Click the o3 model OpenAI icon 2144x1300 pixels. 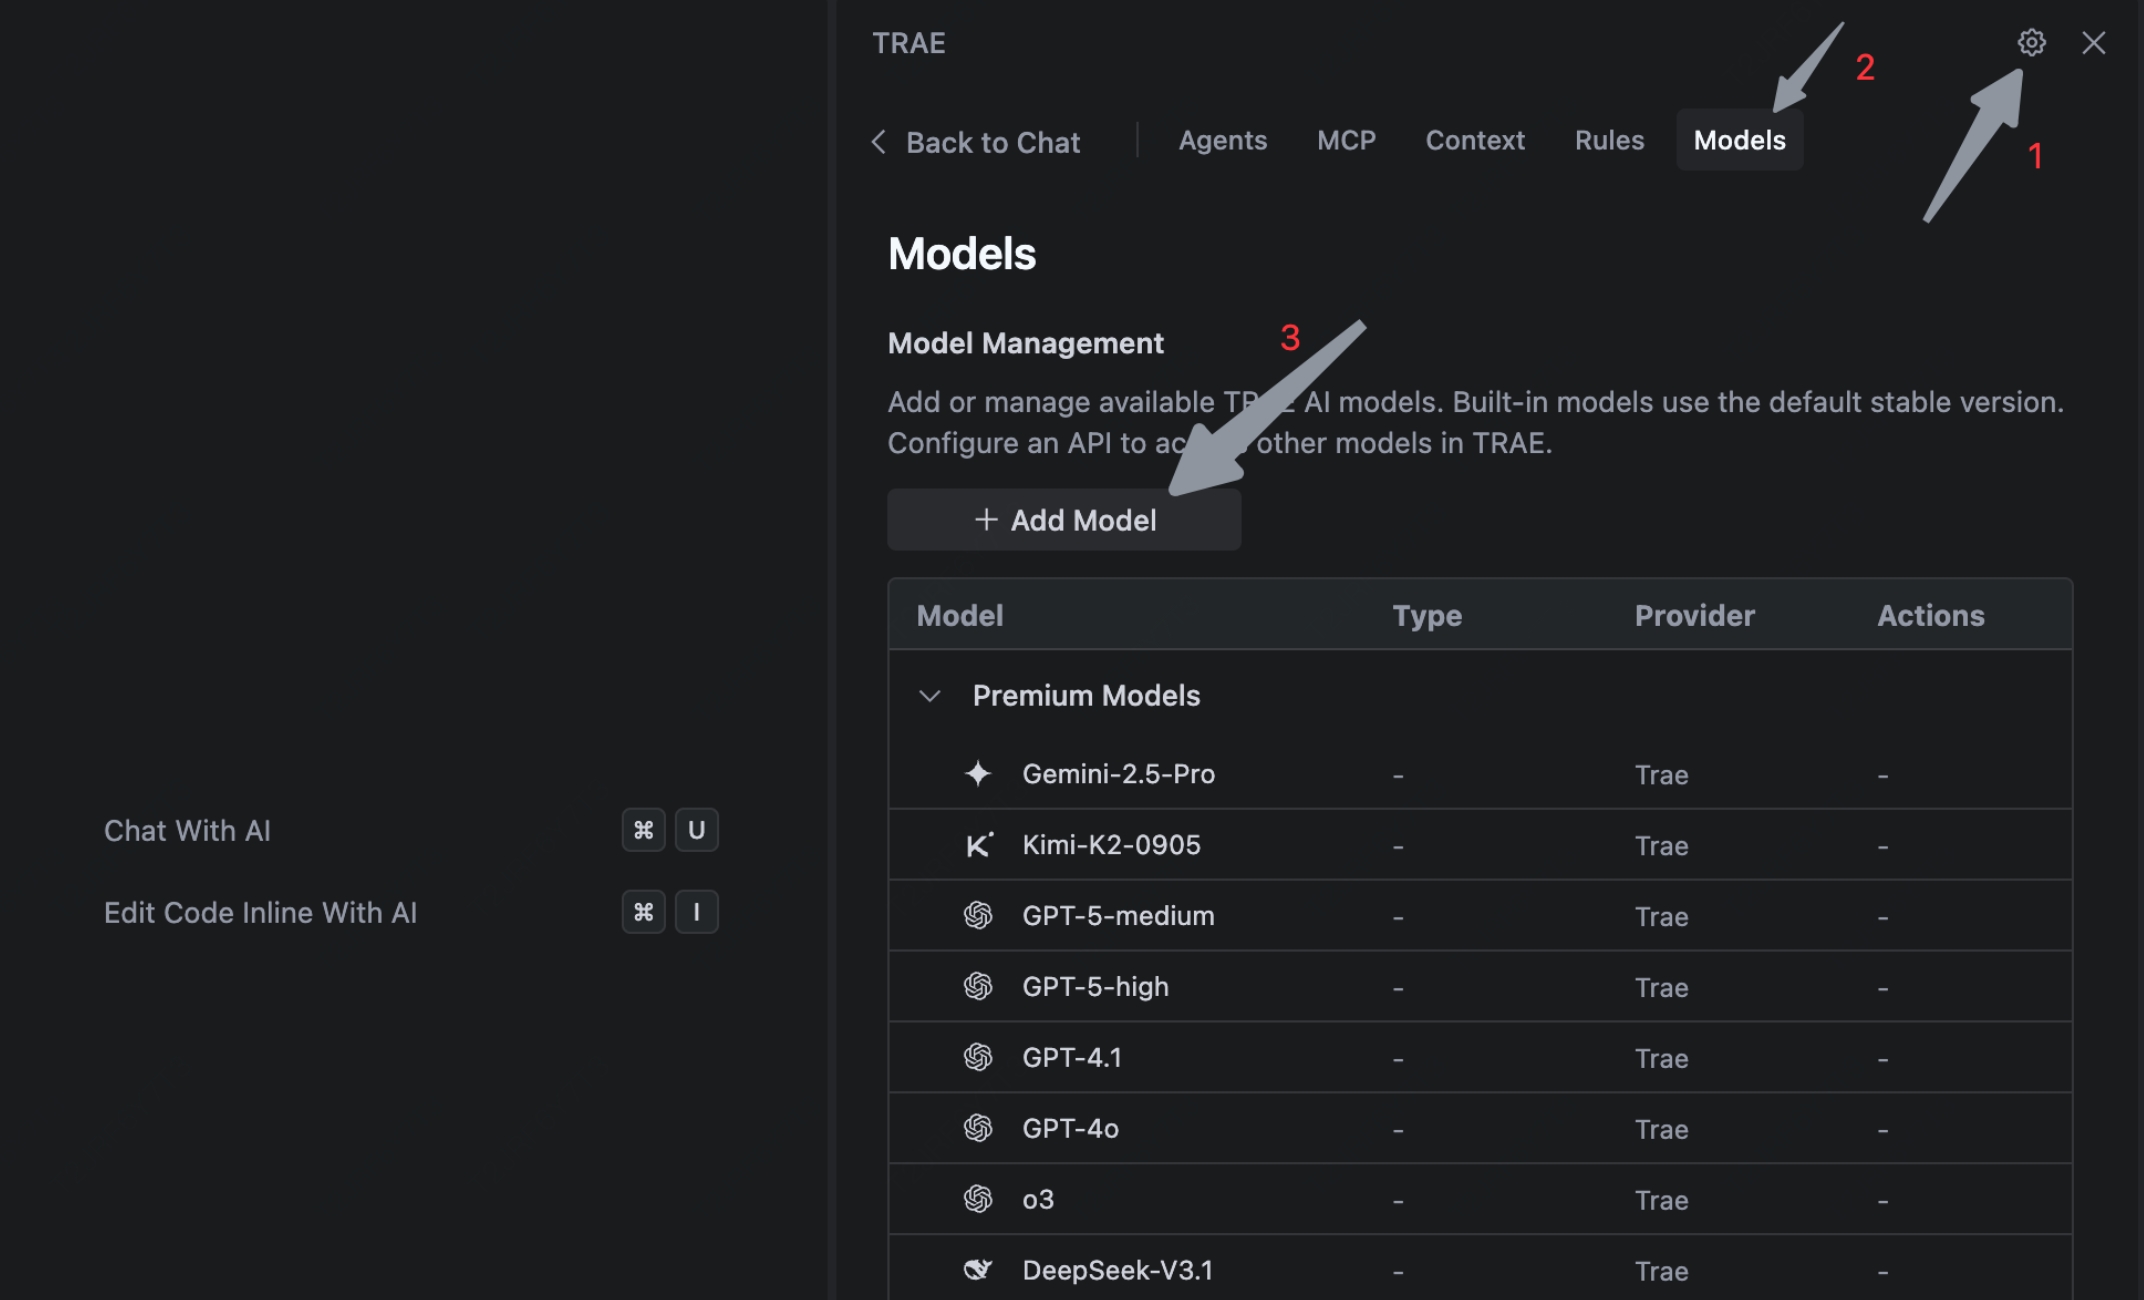tap(978, 1199)
